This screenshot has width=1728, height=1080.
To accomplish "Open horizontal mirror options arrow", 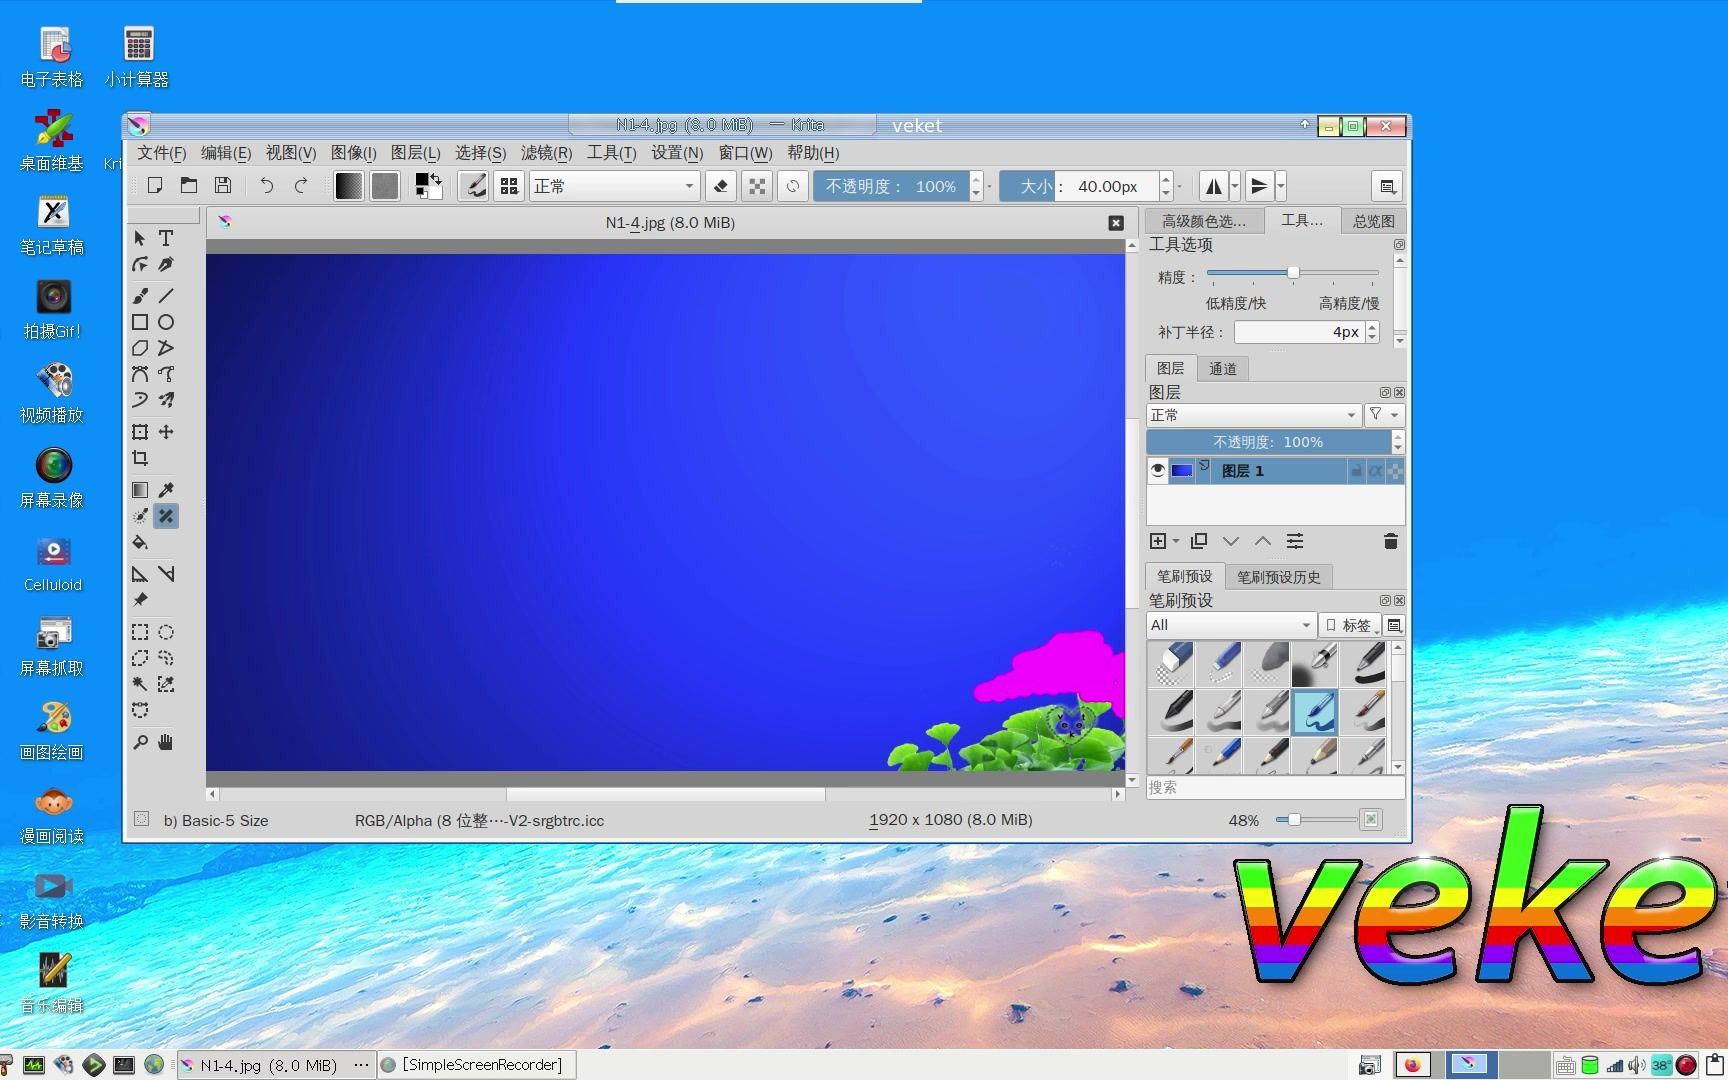I will click(x=1235, y=186).
